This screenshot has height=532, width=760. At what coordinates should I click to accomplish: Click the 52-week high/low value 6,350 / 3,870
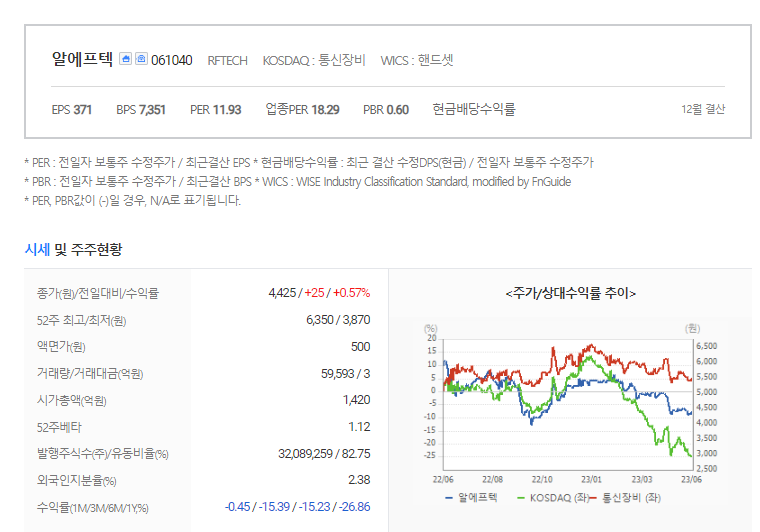pyautogui.click(x=338, y=320)
